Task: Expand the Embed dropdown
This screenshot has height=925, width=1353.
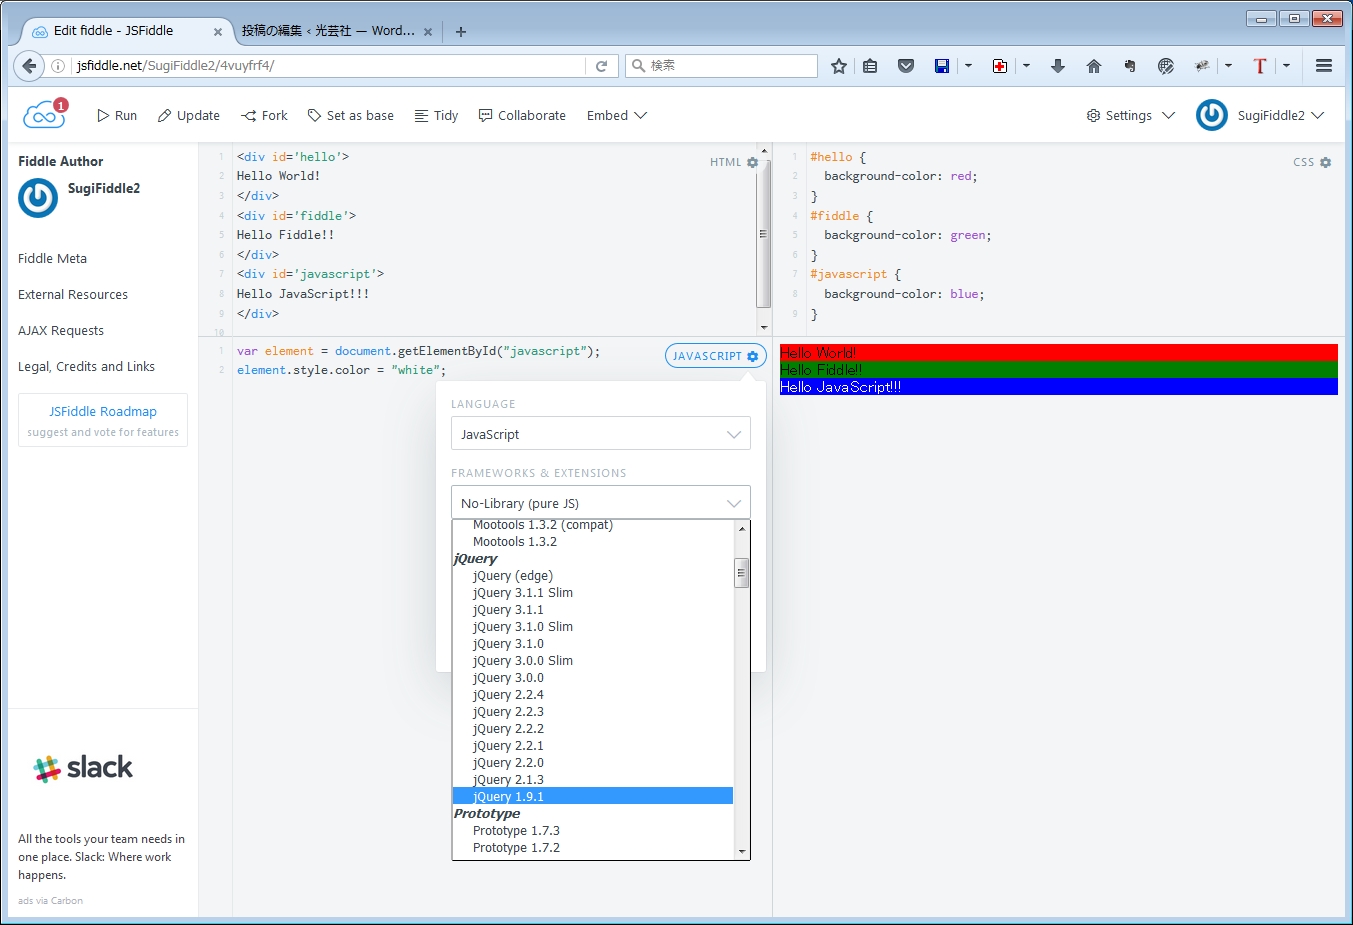Action: pyautogui.click(x=616, y=116)
